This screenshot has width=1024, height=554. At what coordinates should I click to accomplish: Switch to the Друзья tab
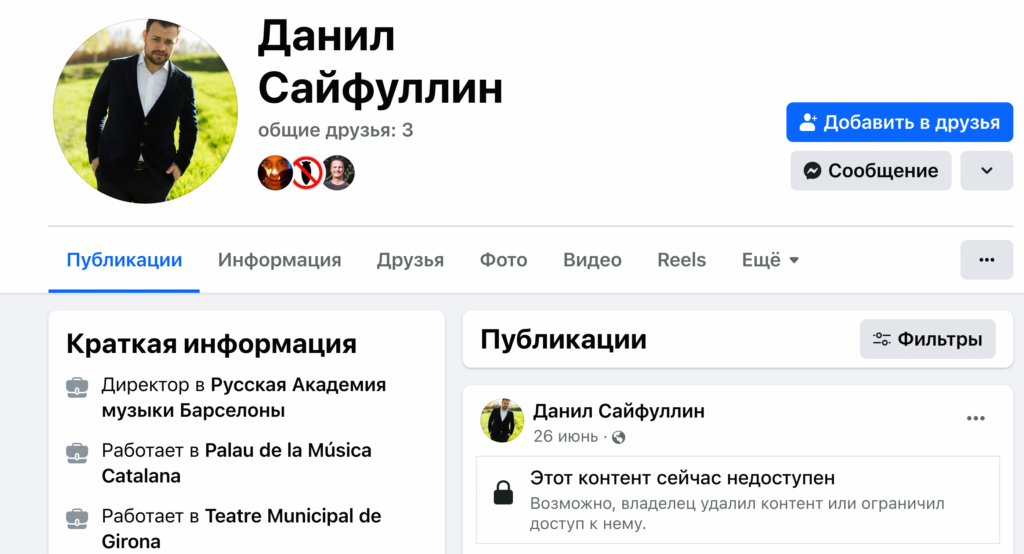[410, 260]
